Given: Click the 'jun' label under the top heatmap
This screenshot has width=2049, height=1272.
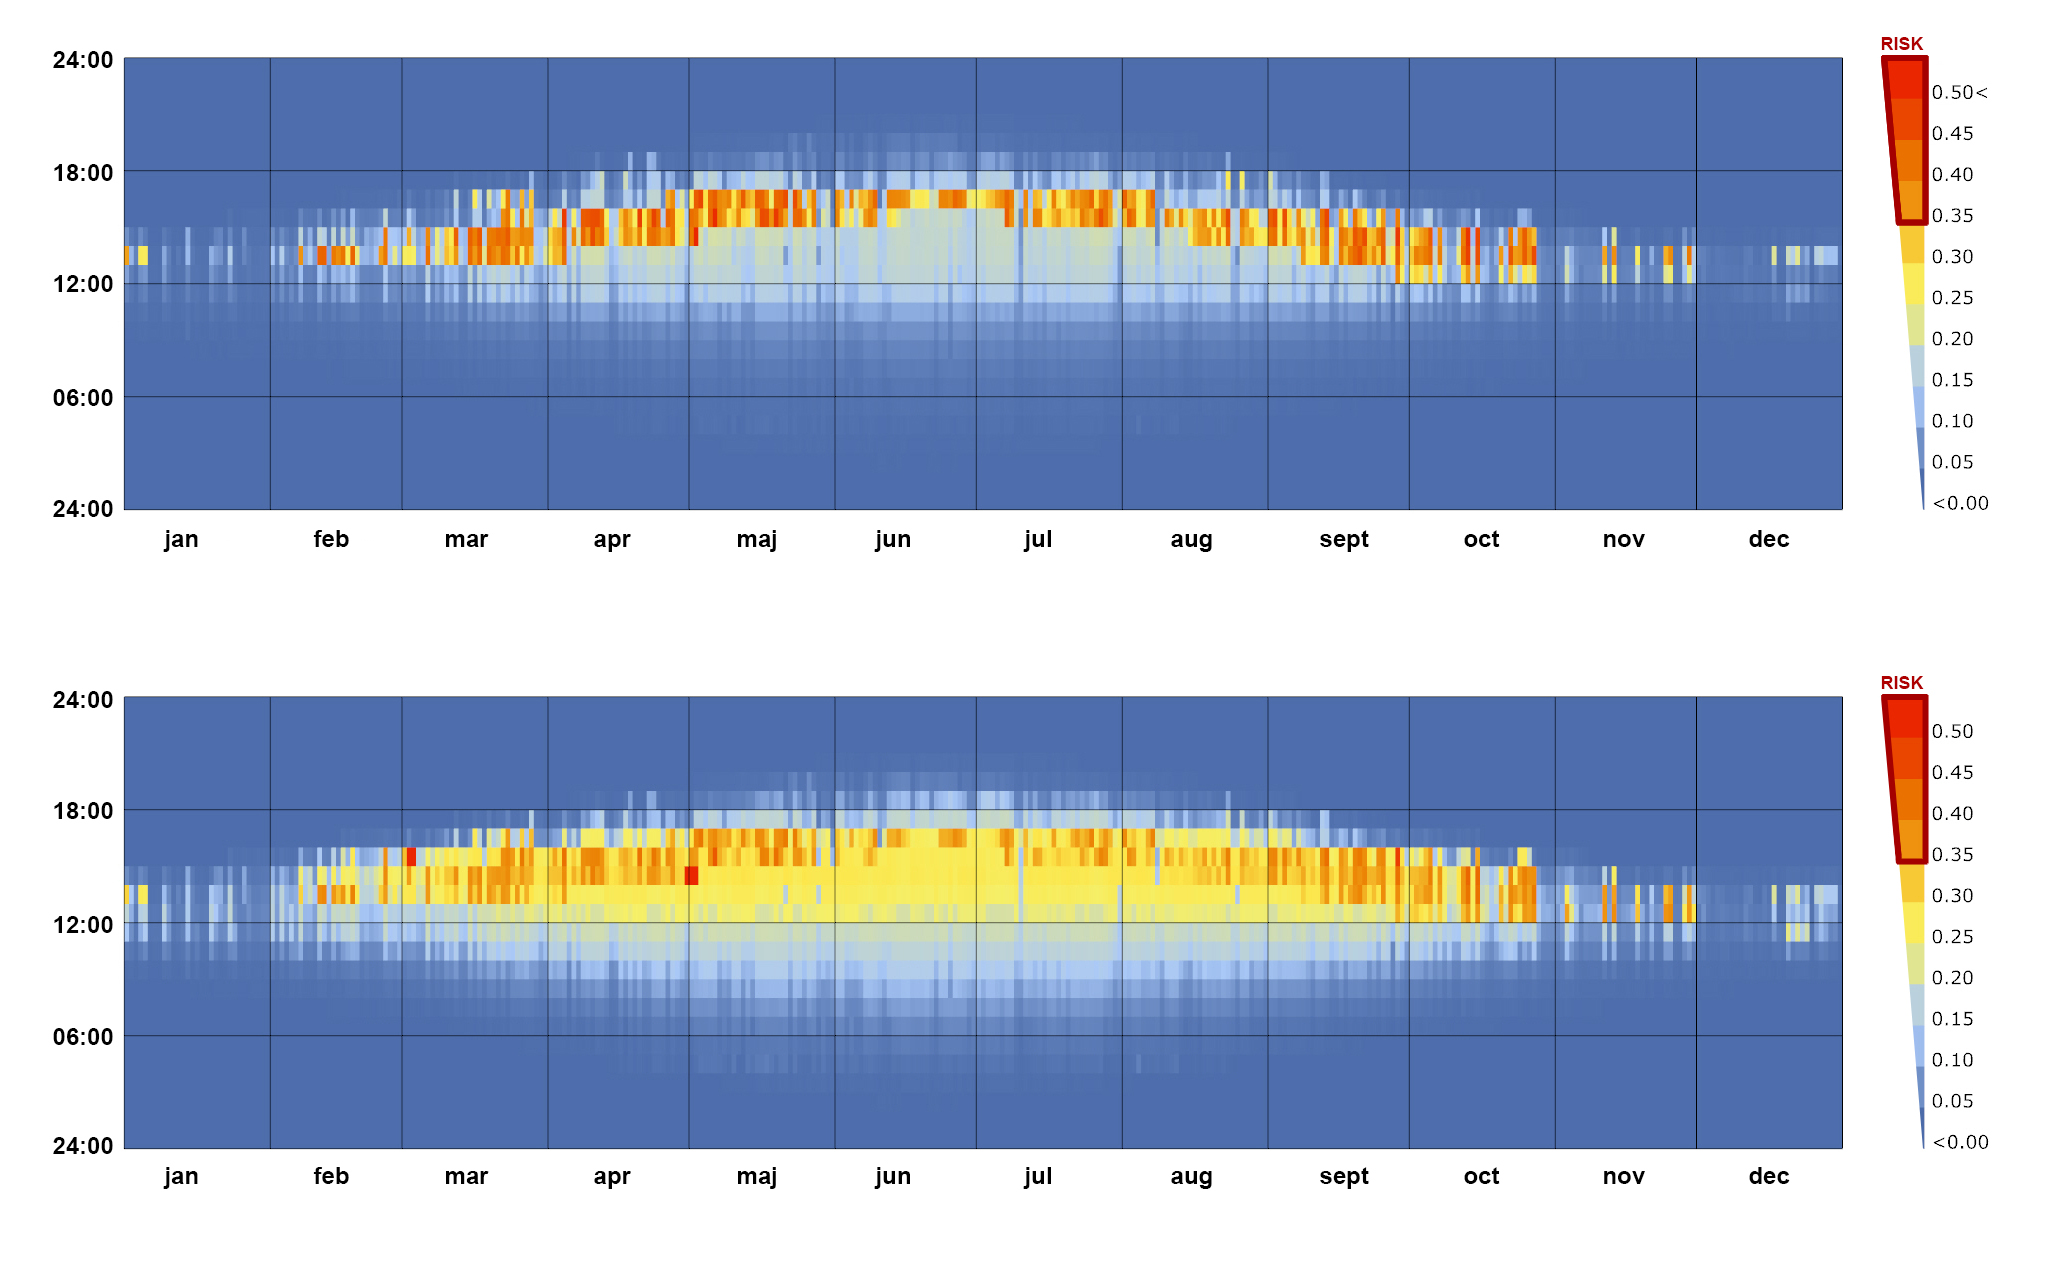Looking at the screenshot, I should (x=893, y=539).
